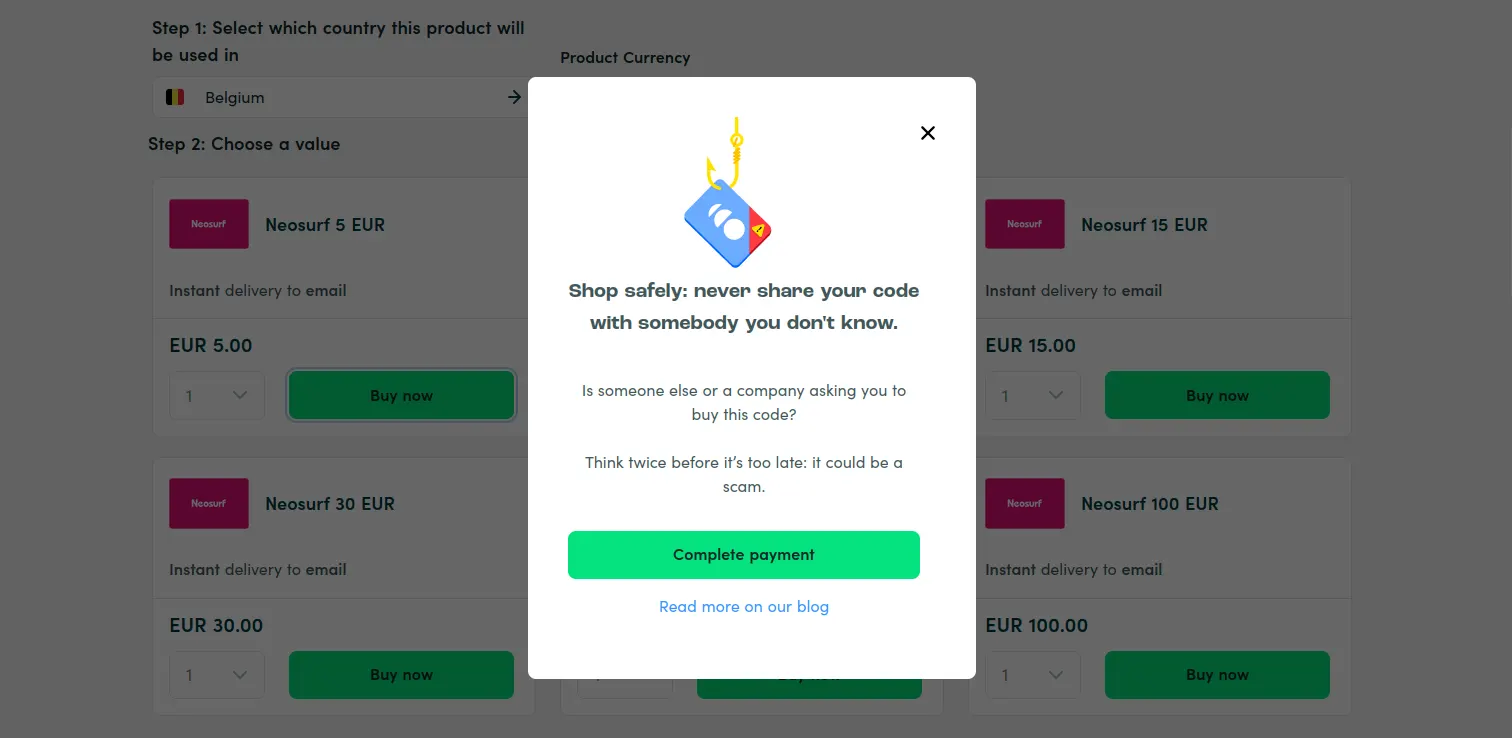Click the Neosurf 30 EUR logo thumbnail
The width and height of the screenshot is (1512, 738).
(x=209, y=503)
